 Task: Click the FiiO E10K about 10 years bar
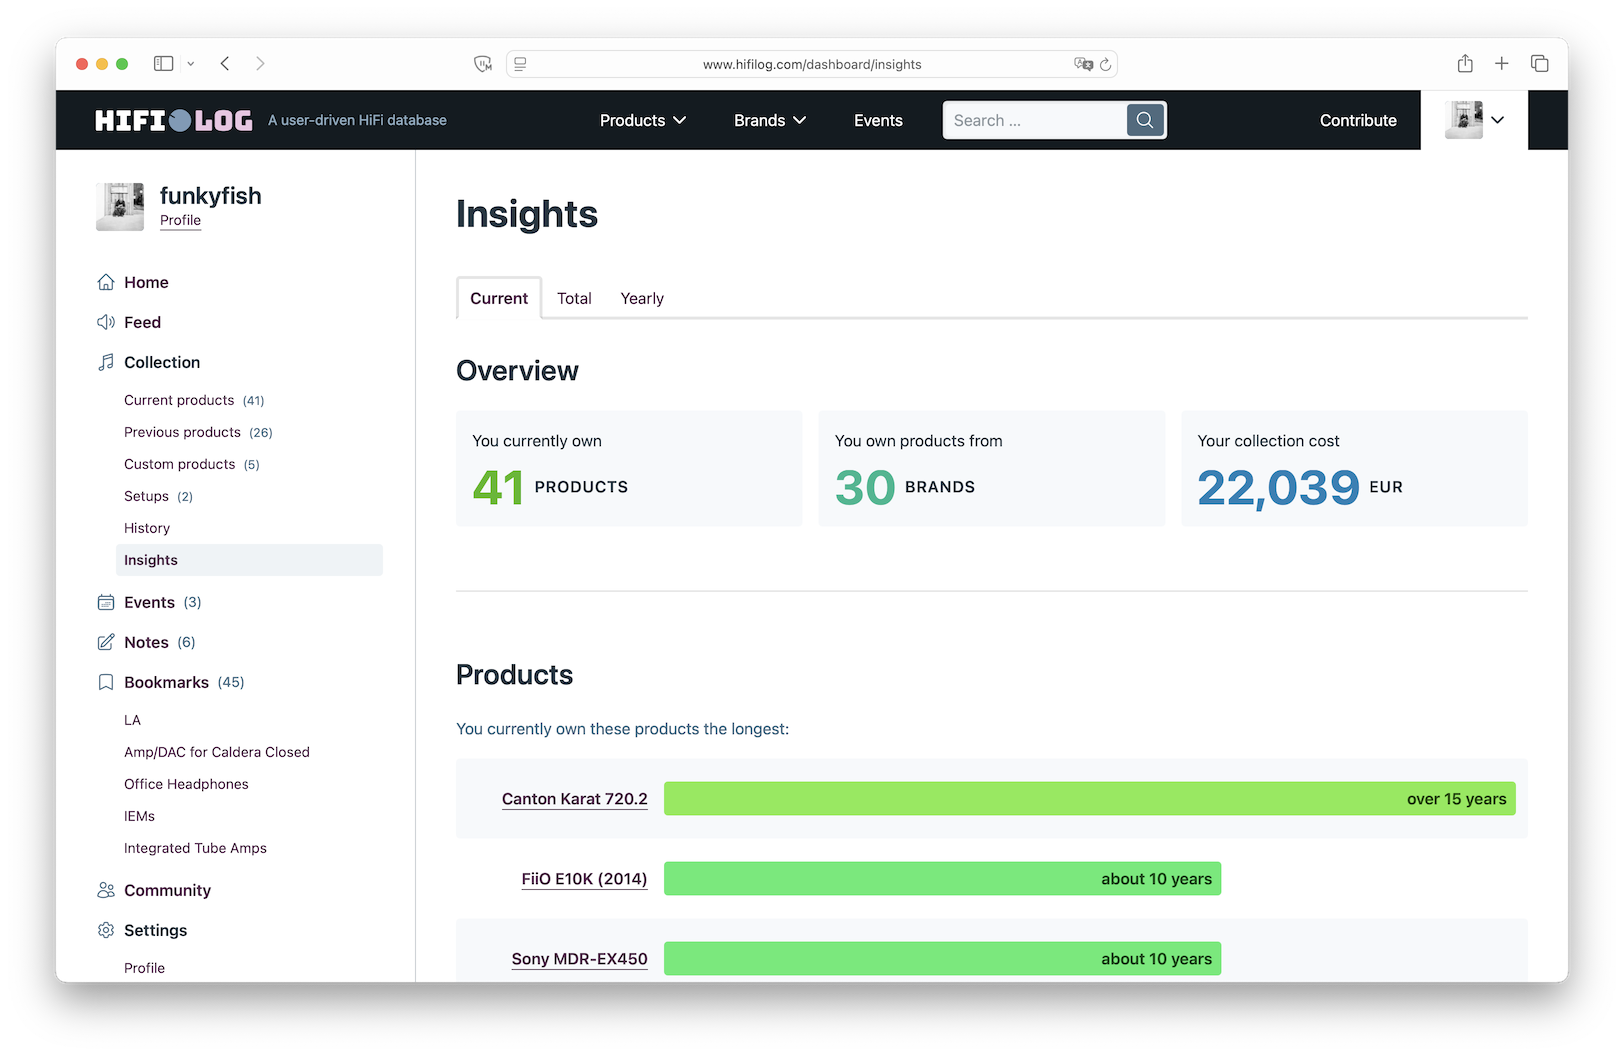(x=942, y=879)
